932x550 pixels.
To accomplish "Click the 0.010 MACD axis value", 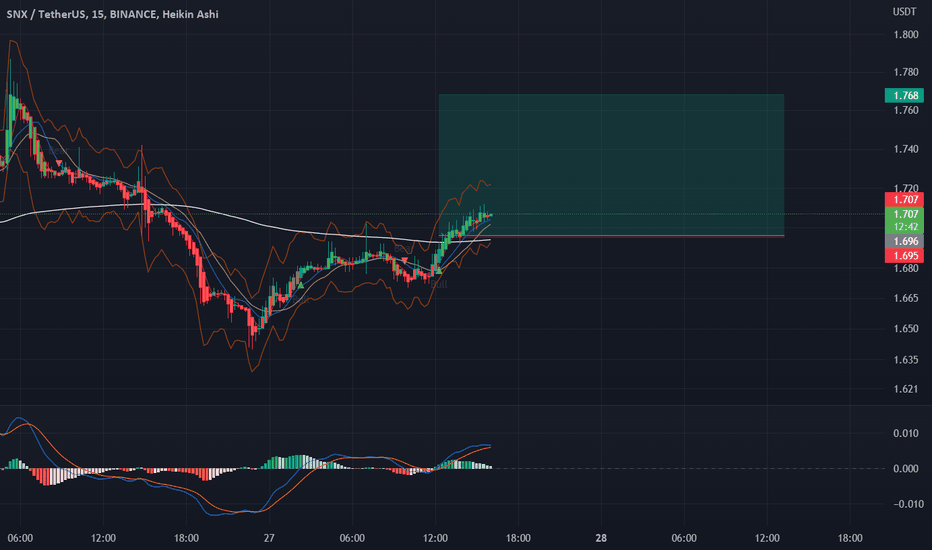I will click(906, 433).
